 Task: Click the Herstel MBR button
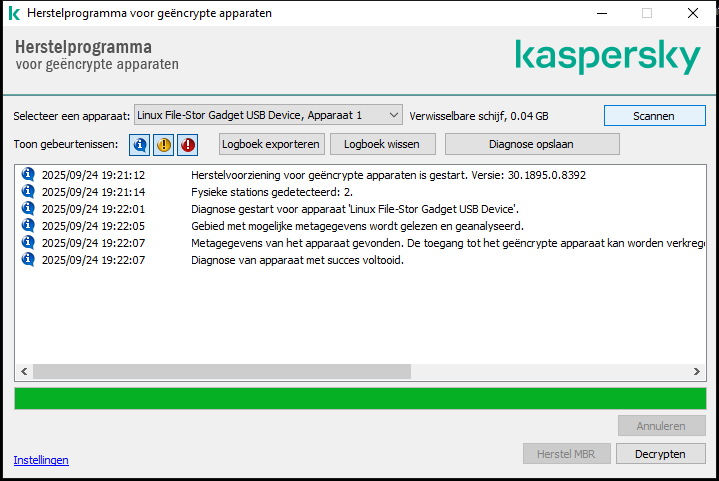pyautogui.click(x=566, y=454)
